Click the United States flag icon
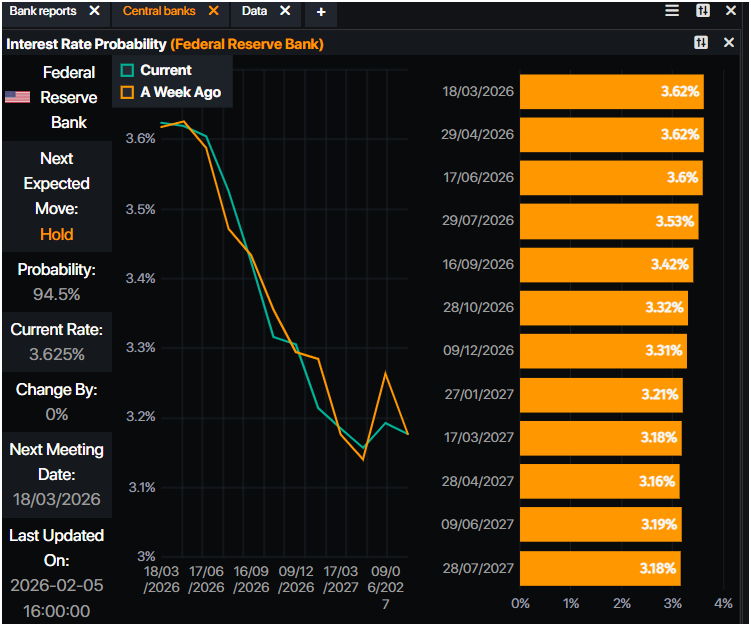Viewport: 751px width, 626px height. [x=17, y=98]
